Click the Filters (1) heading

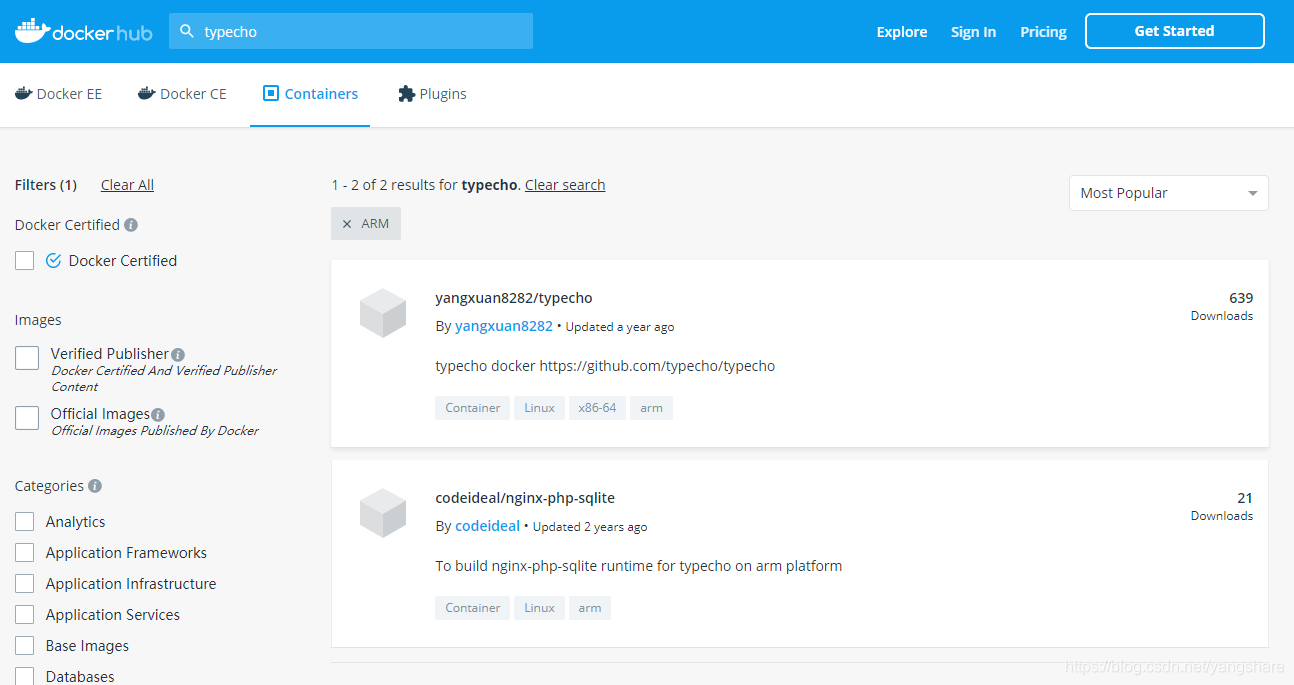pos(46,185)
